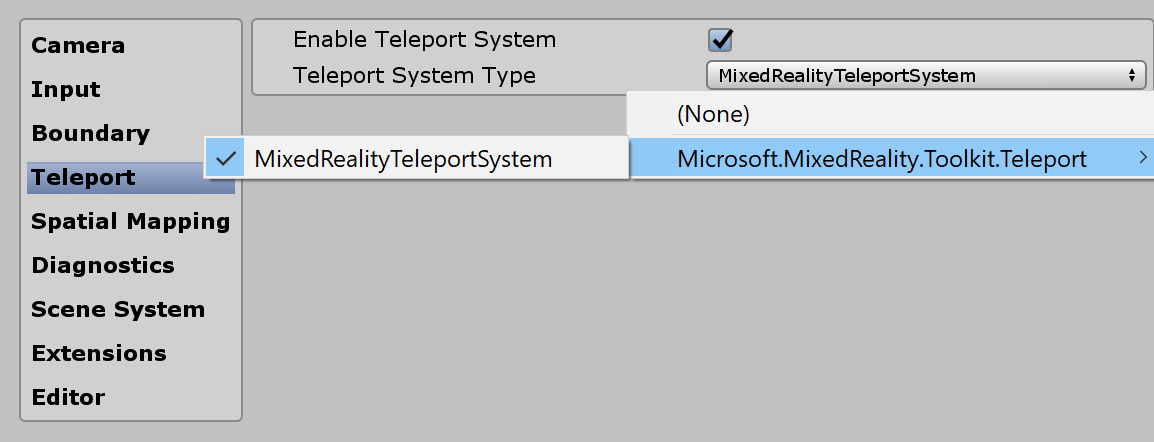Open the Spatial Mapping tab
1154x442 pixels.
click(131, 221)
